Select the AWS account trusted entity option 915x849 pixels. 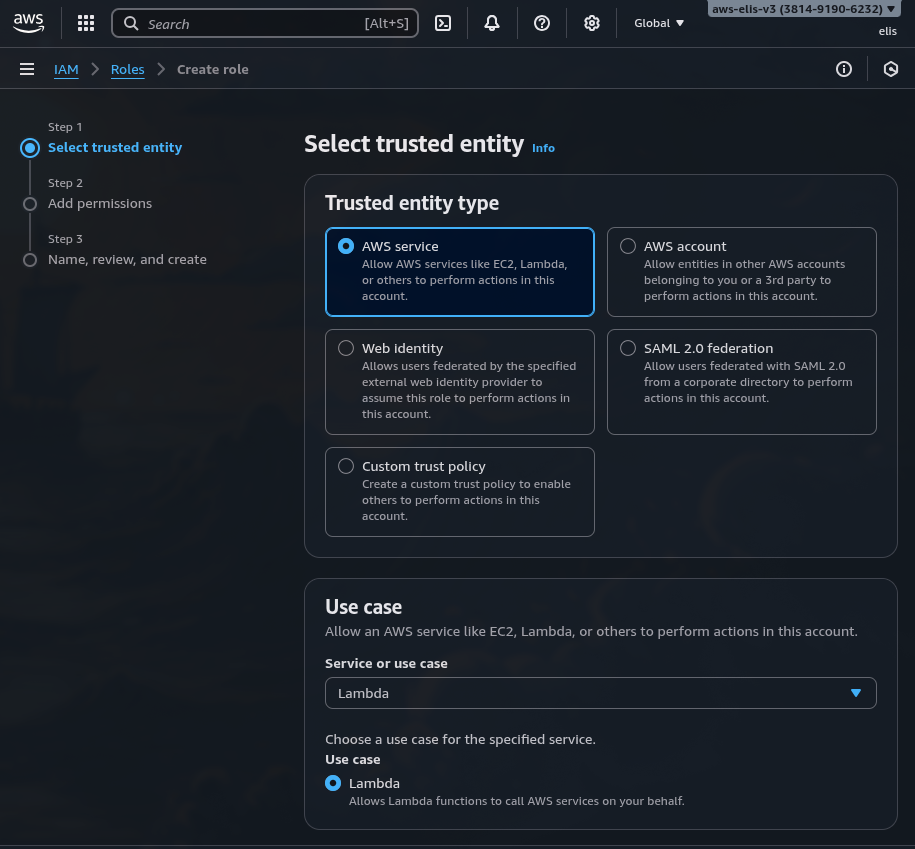click(628, 246)
